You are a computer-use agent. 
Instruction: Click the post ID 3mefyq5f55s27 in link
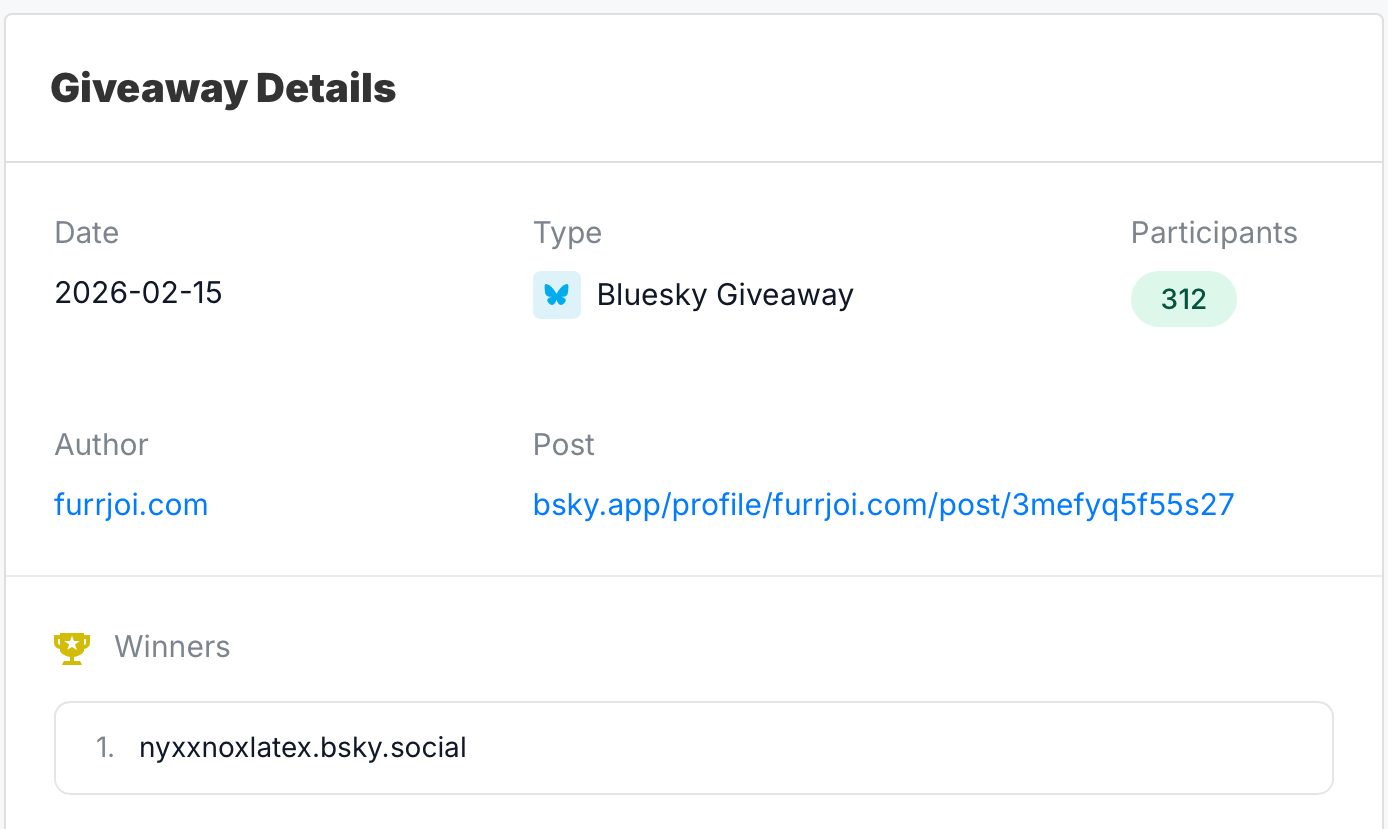pyautogui.click(x=1123, y=505)
